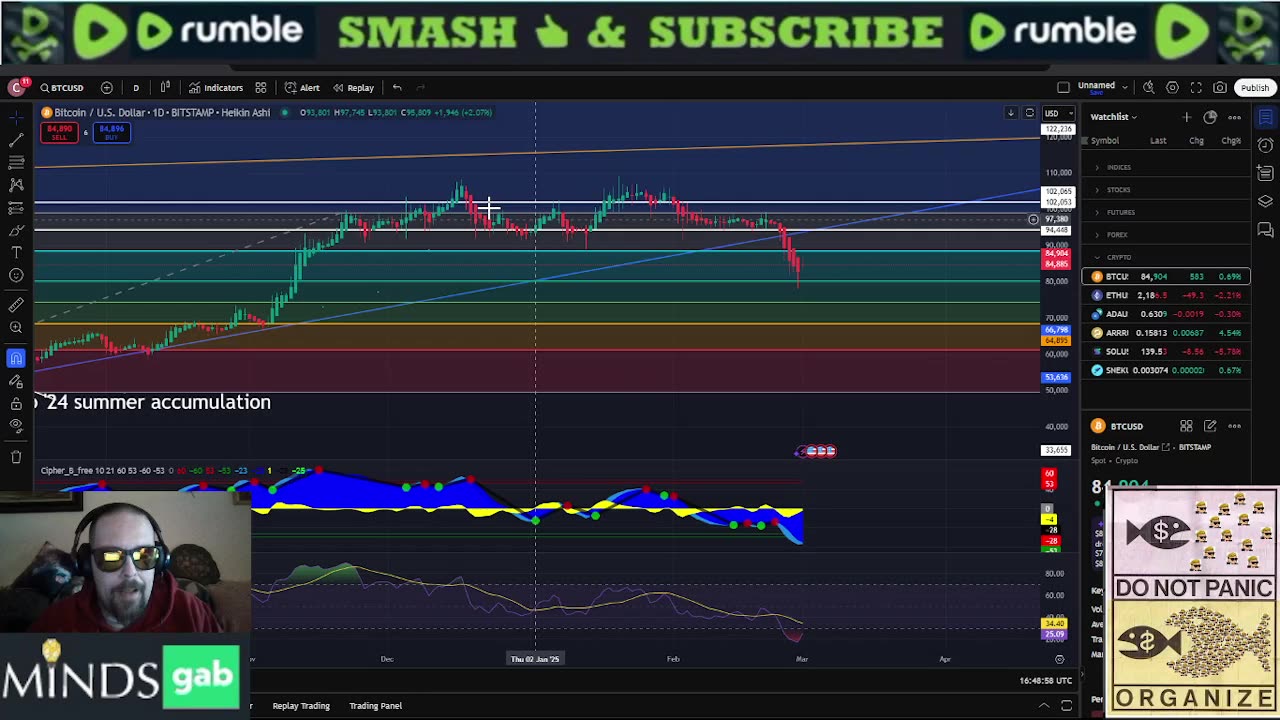Click the undo arrow in top toolbar
This screenshot has height=720, width=1280.
[x=397, y=88]
